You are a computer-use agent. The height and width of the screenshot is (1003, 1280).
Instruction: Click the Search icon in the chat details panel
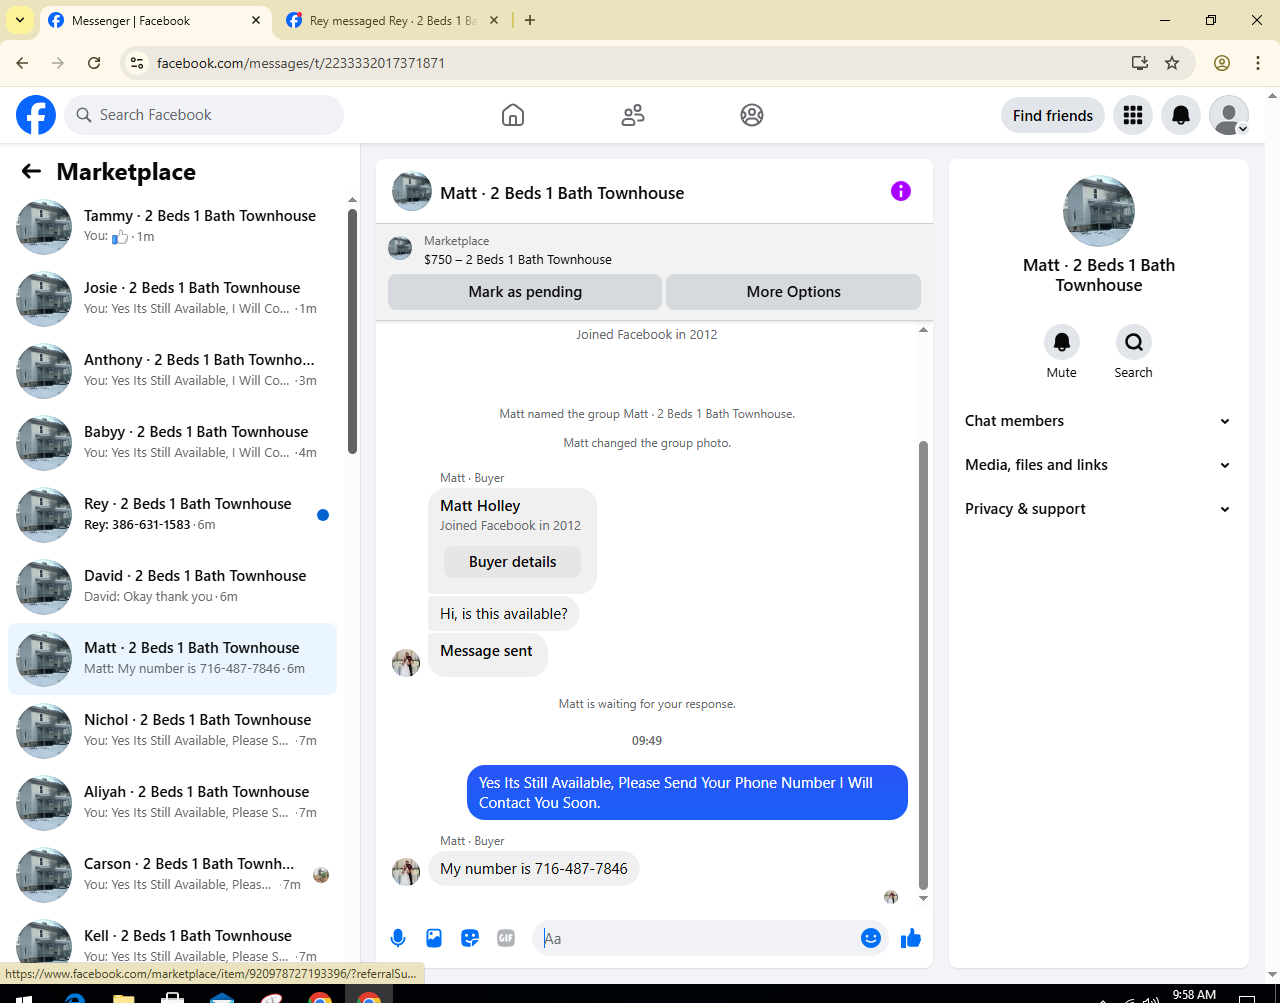click(x=1133, y=342)
